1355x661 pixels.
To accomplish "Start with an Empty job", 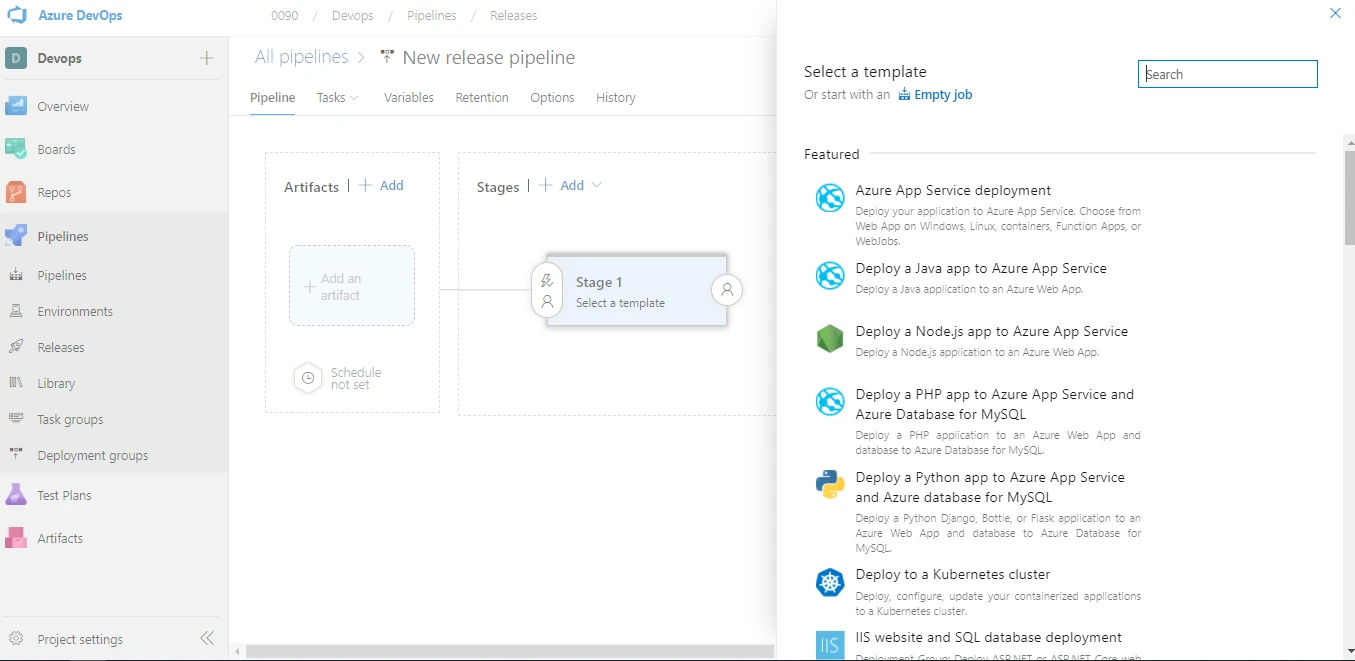I will click(x=942, y=94).
